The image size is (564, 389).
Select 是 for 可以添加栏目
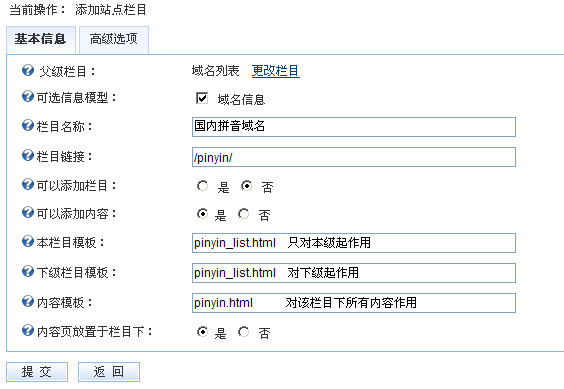(203, 186)
